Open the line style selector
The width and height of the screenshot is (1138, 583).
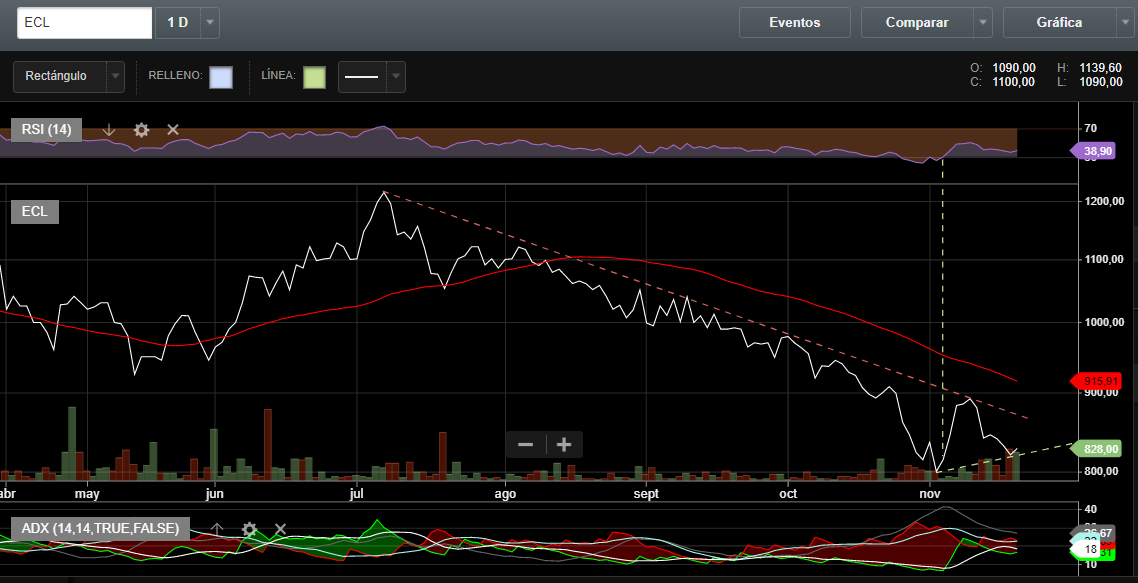pyautogui.click(x=372, y=77)
